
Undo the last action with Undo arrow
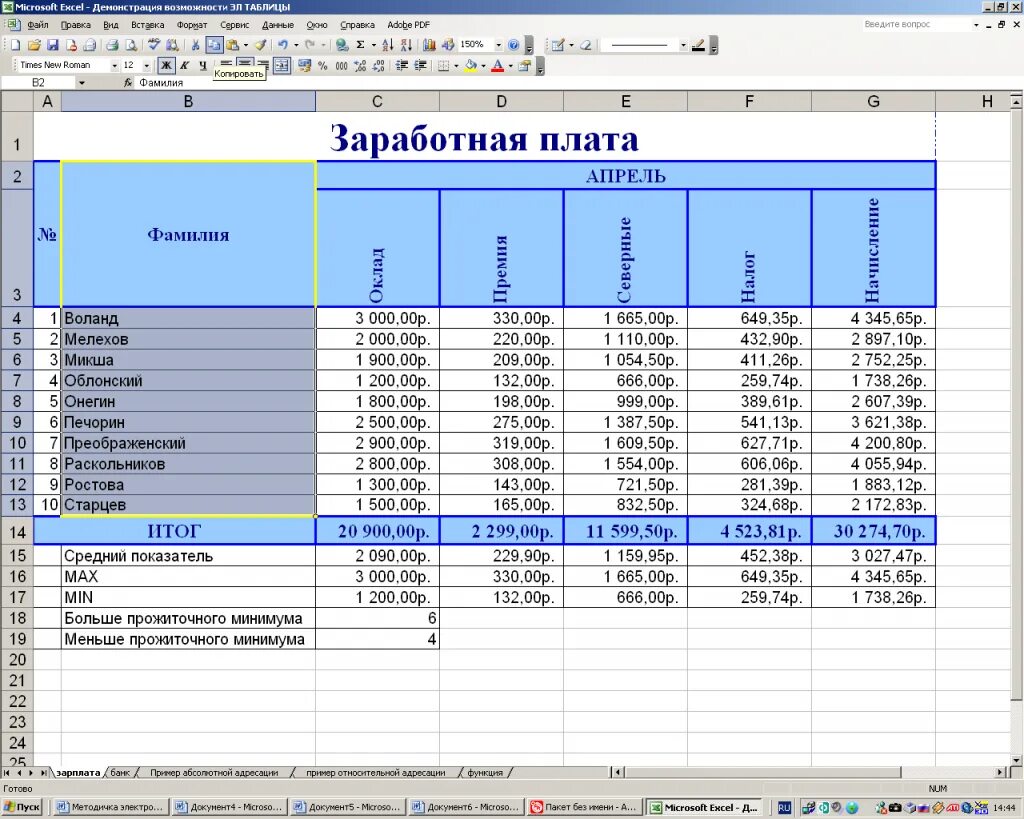(x=283, y=45)
